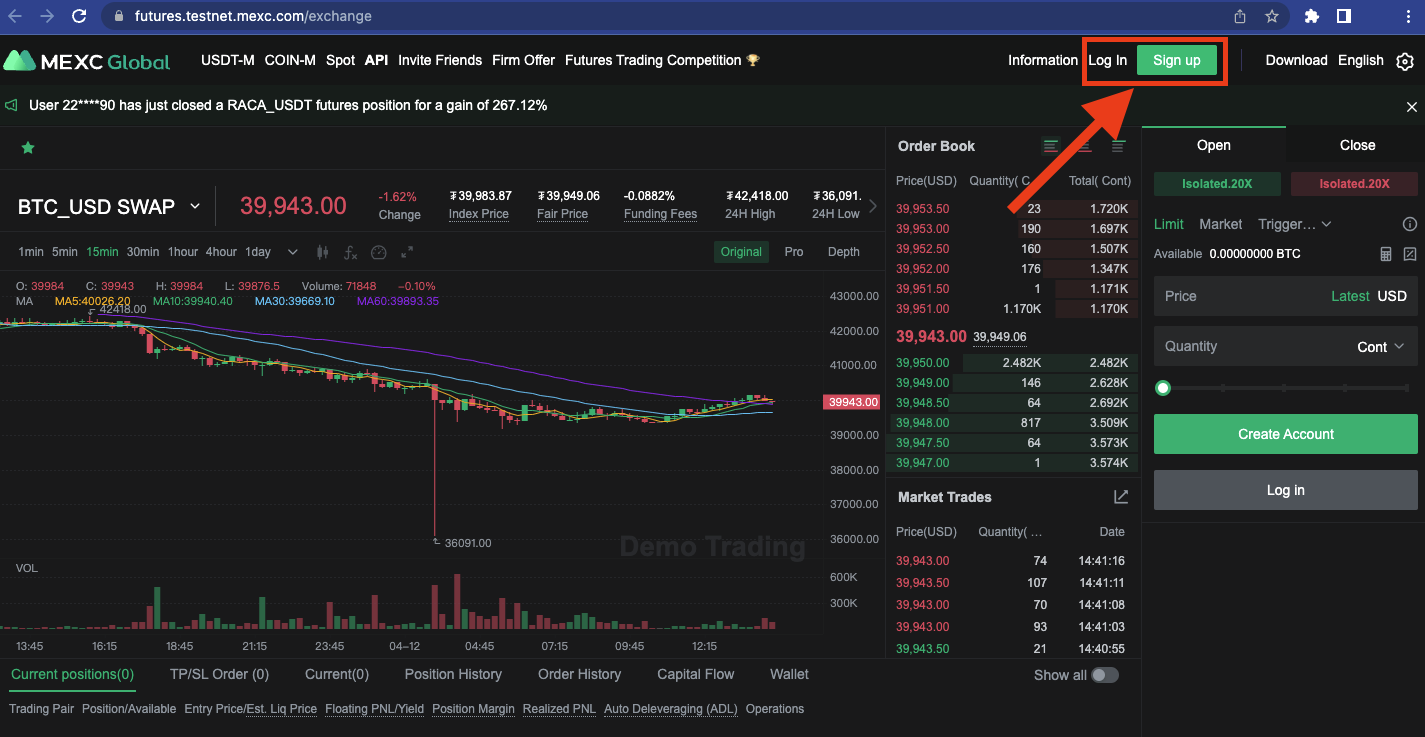Image resolution: width=1425 pixels, height=737 pixels.
Task: Click the percent preference icon beside calculator
Action: 1410,254
